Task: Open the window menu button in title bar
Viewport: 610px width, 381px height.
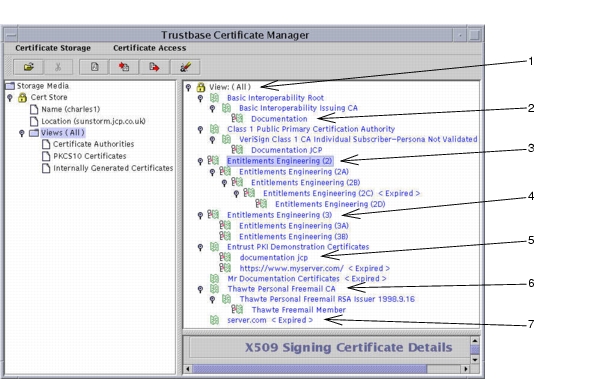Action: point(11,35)
